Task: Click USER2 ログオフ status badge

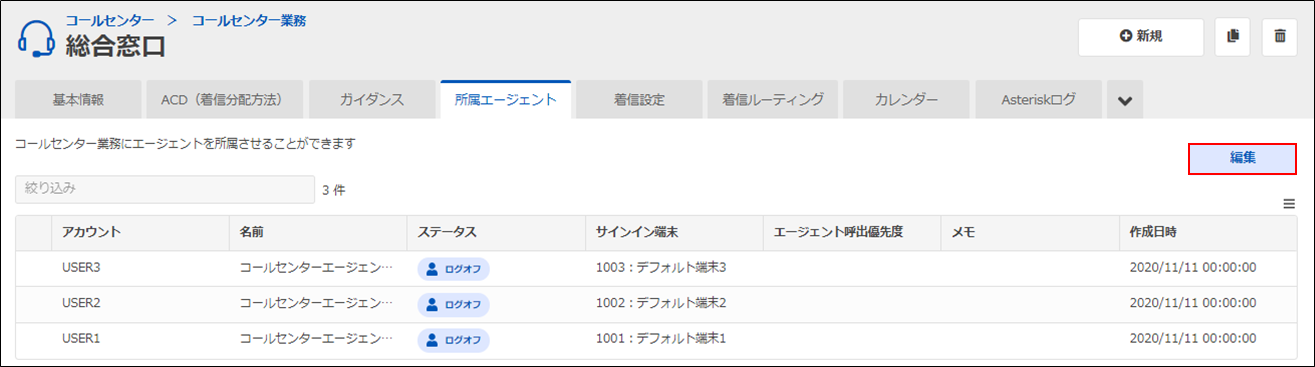Action: coord(453,304)
